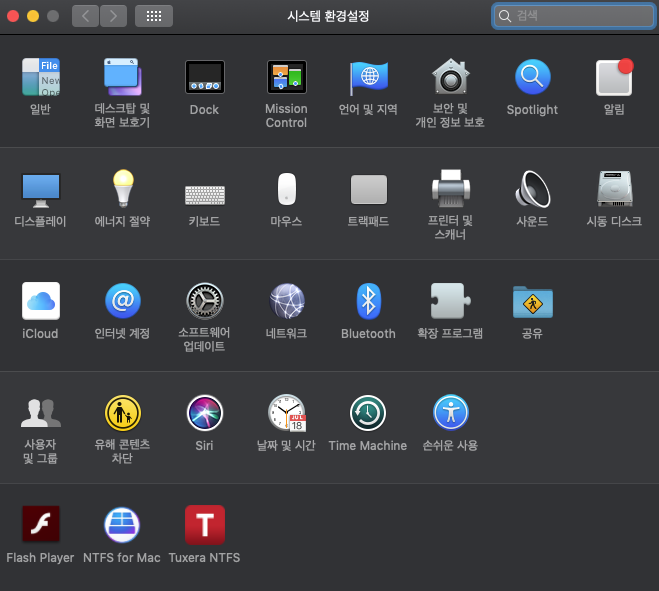Viewport: 659px width, 591px height.
Task: Open 트랙패드 trackpad preferences
Action: [369, 190]
